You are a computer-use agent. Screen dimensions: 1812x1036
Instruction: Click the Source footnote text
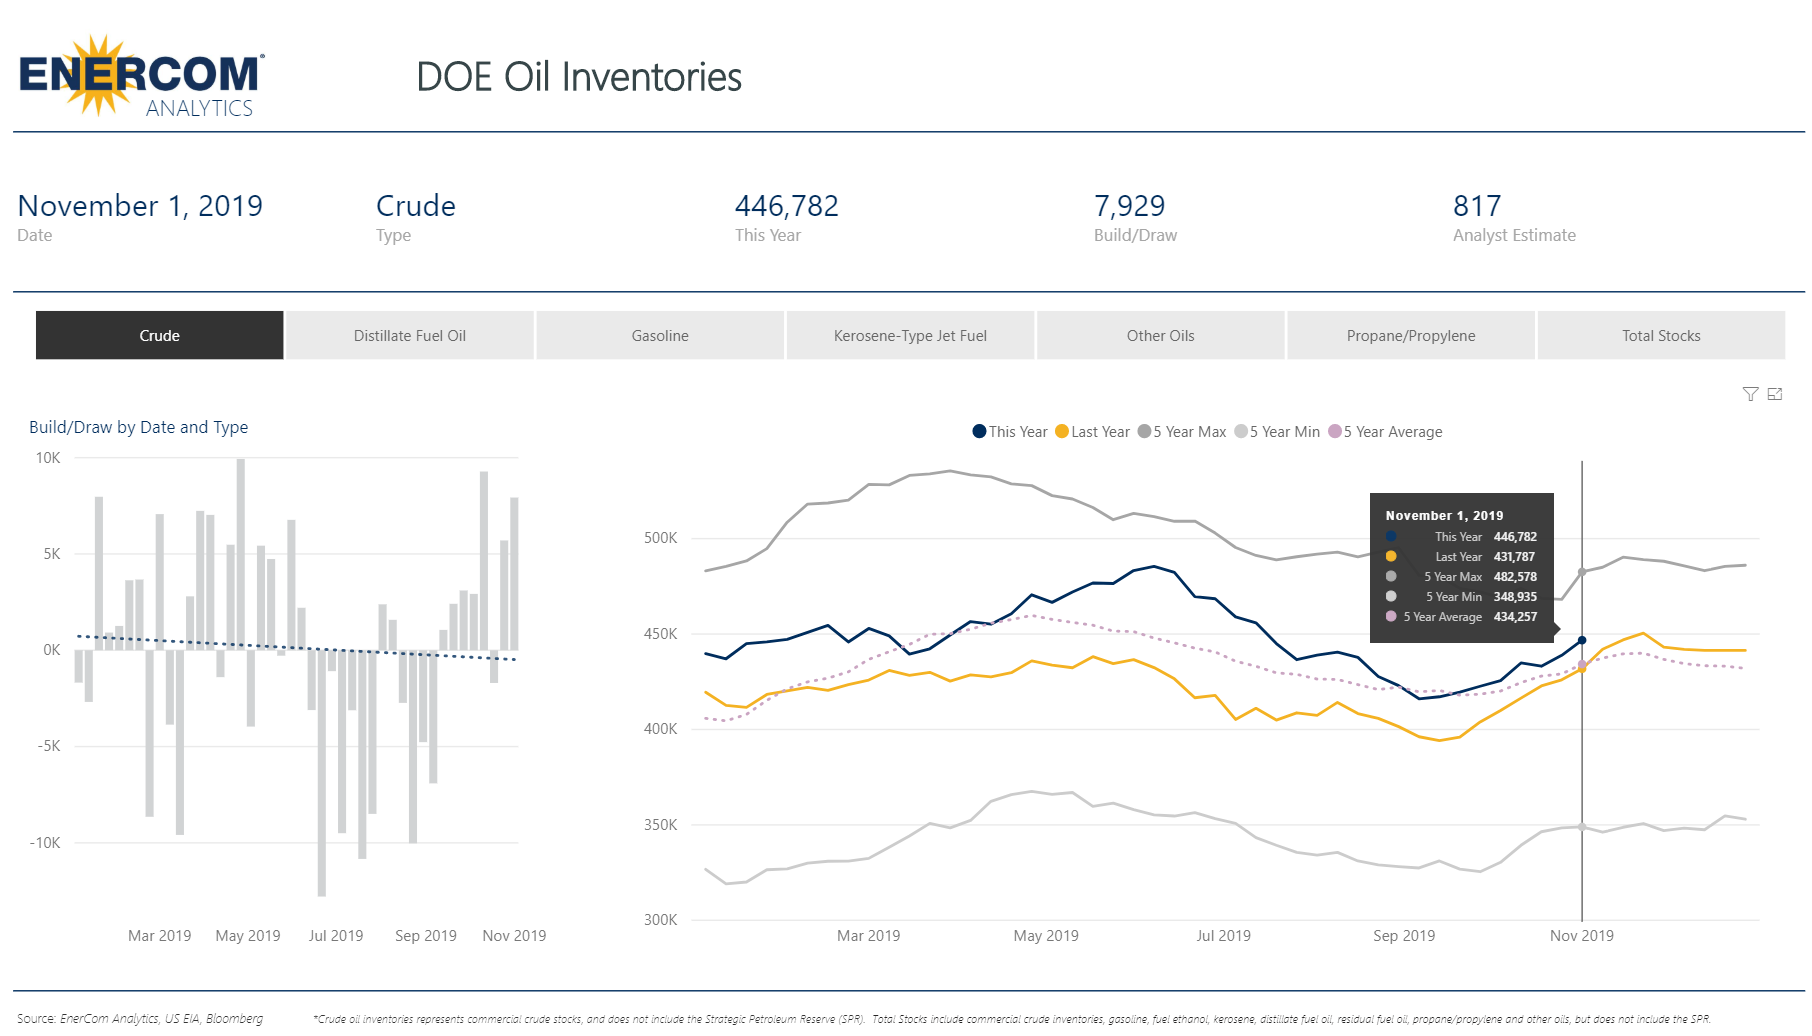coord(140,1019)
